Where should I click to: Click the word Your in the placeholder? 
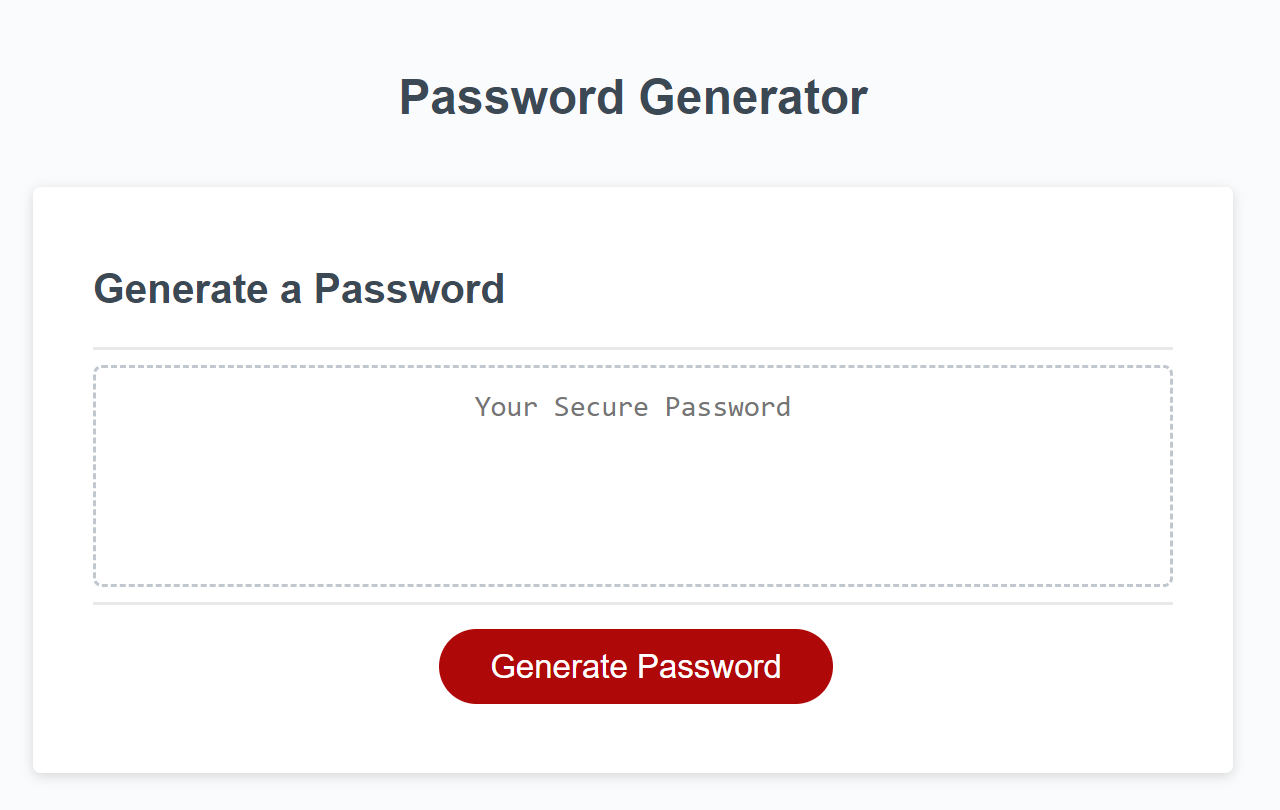pyautogui.click(x=506, y=407)
